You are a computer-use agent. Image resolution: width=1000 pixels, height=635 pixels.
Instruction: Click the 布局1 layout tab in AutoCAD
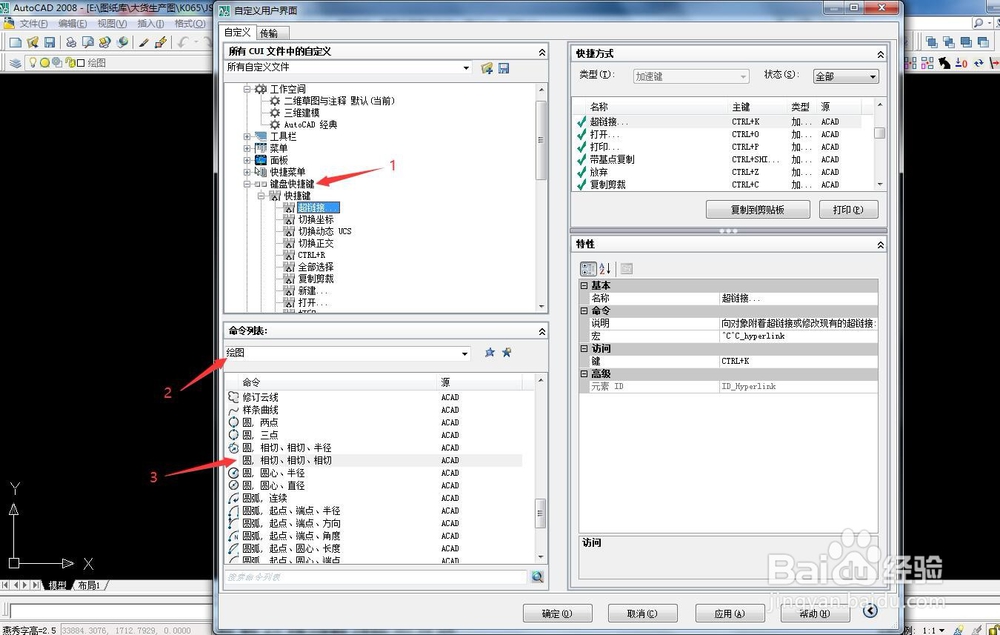tap(90, 585)
